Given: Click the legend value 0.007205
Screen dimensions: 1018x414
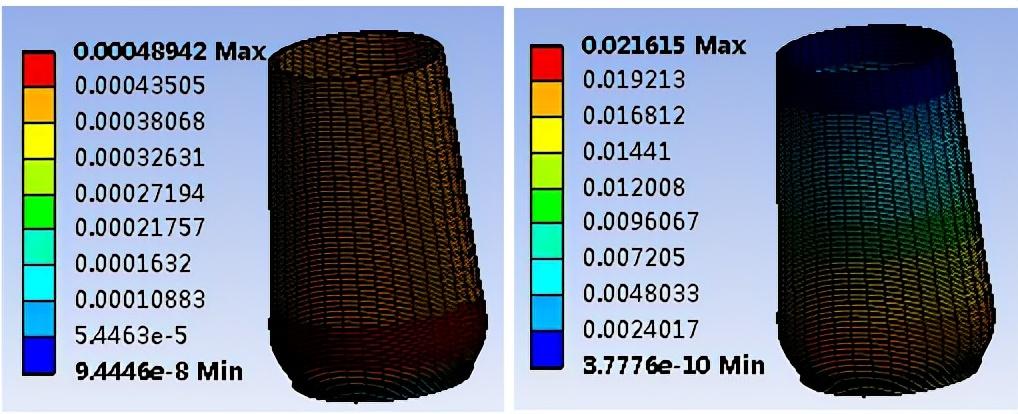Looking at the screenshot, I should (x=633, y=258).
